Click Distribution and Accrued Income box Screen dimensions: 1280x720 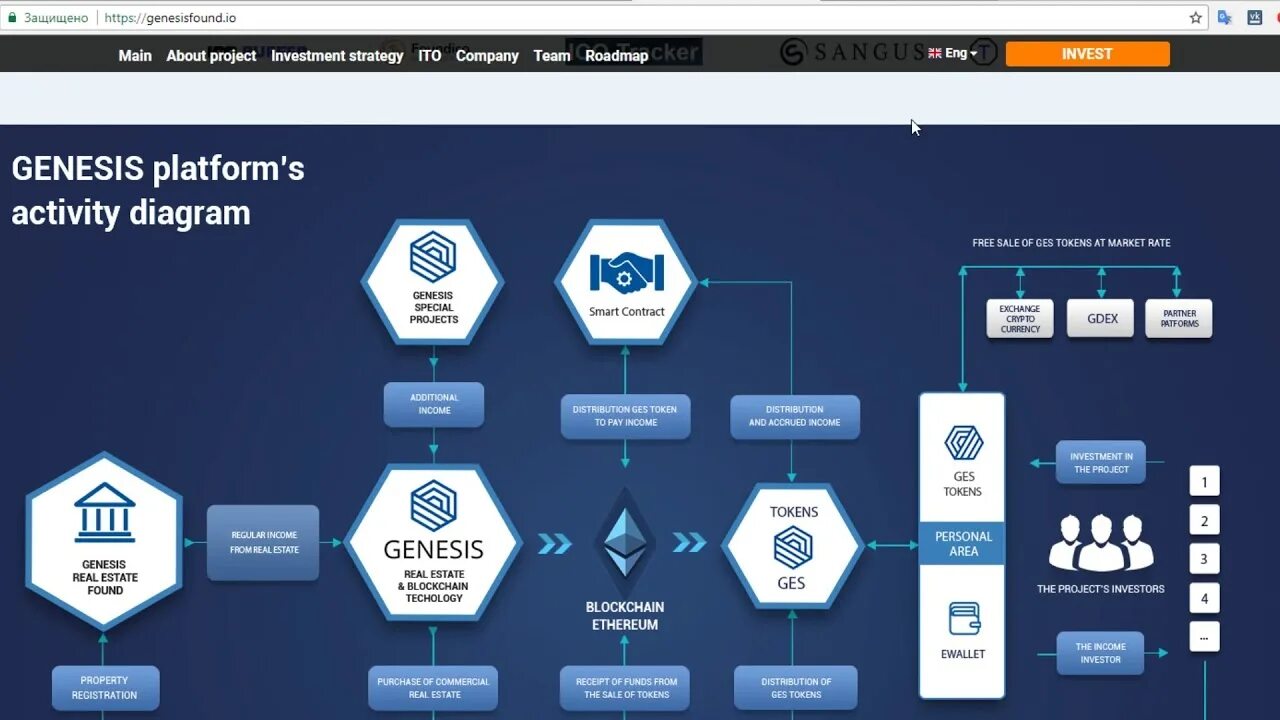tap(795, 416)
